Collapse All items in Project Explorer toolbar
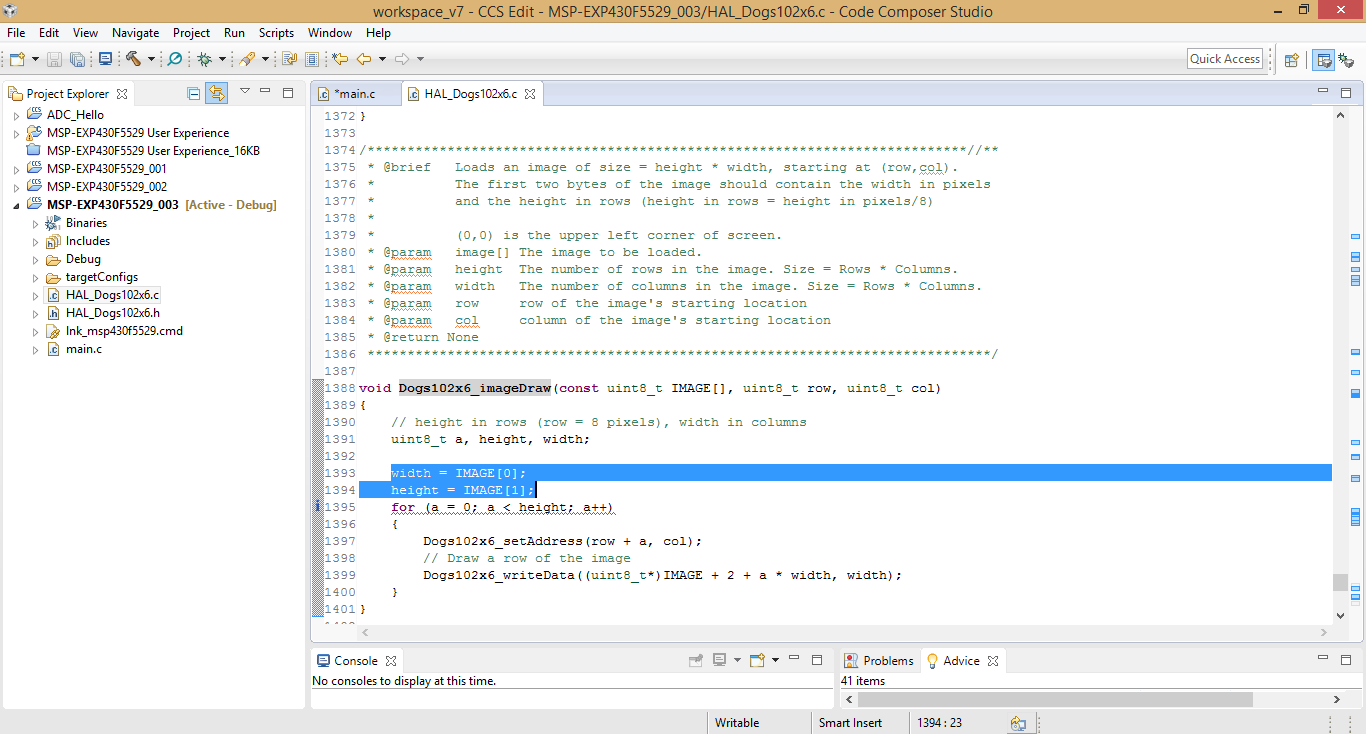 [194, 92]
